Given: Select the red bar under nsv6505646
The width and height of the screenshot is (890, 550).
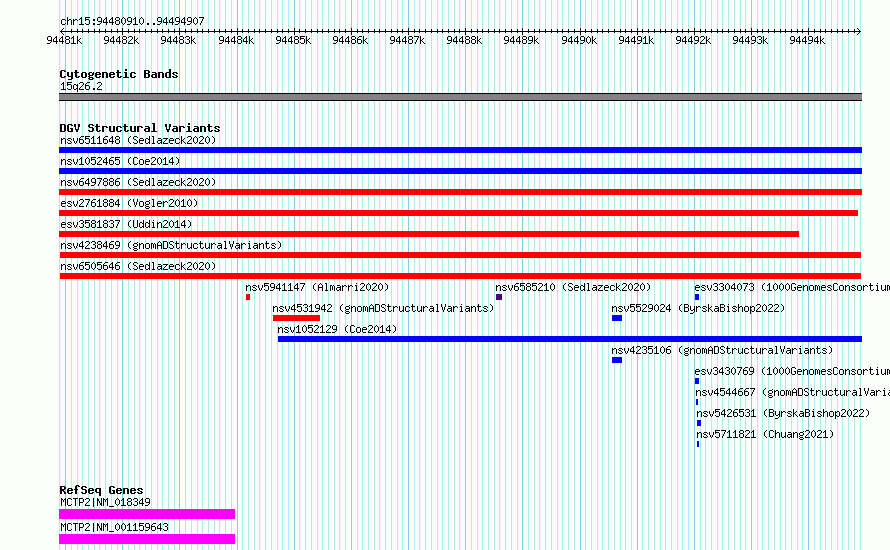Looking at the screenshot, I should [x=460, y=276].
